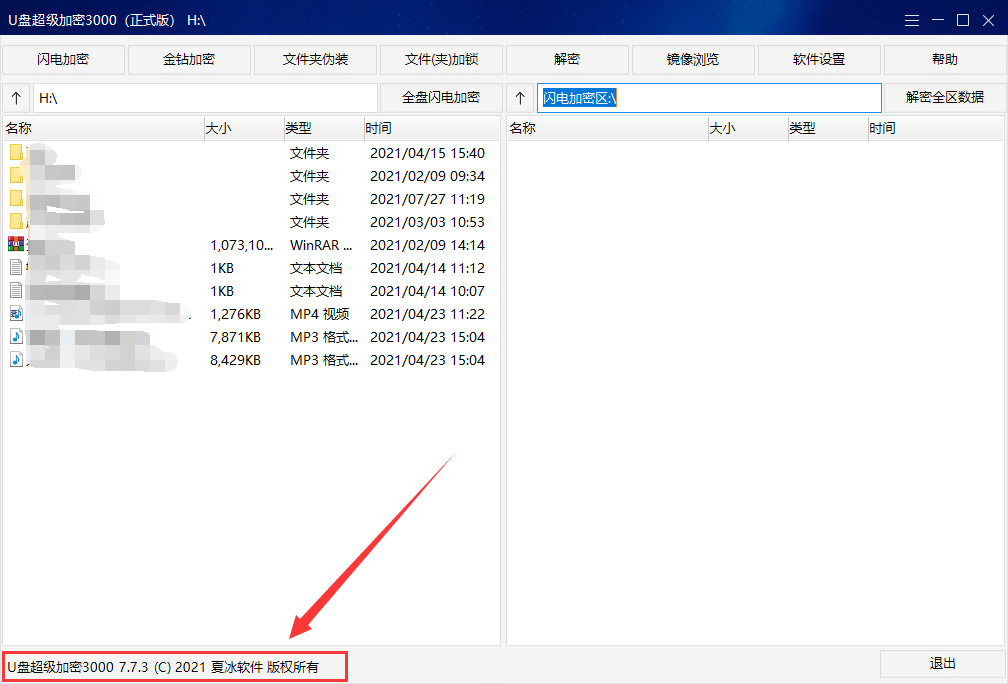Select text document icon dated 2021/04/14 11:12
1008x684 pixels.
click(x=16, y=267)
